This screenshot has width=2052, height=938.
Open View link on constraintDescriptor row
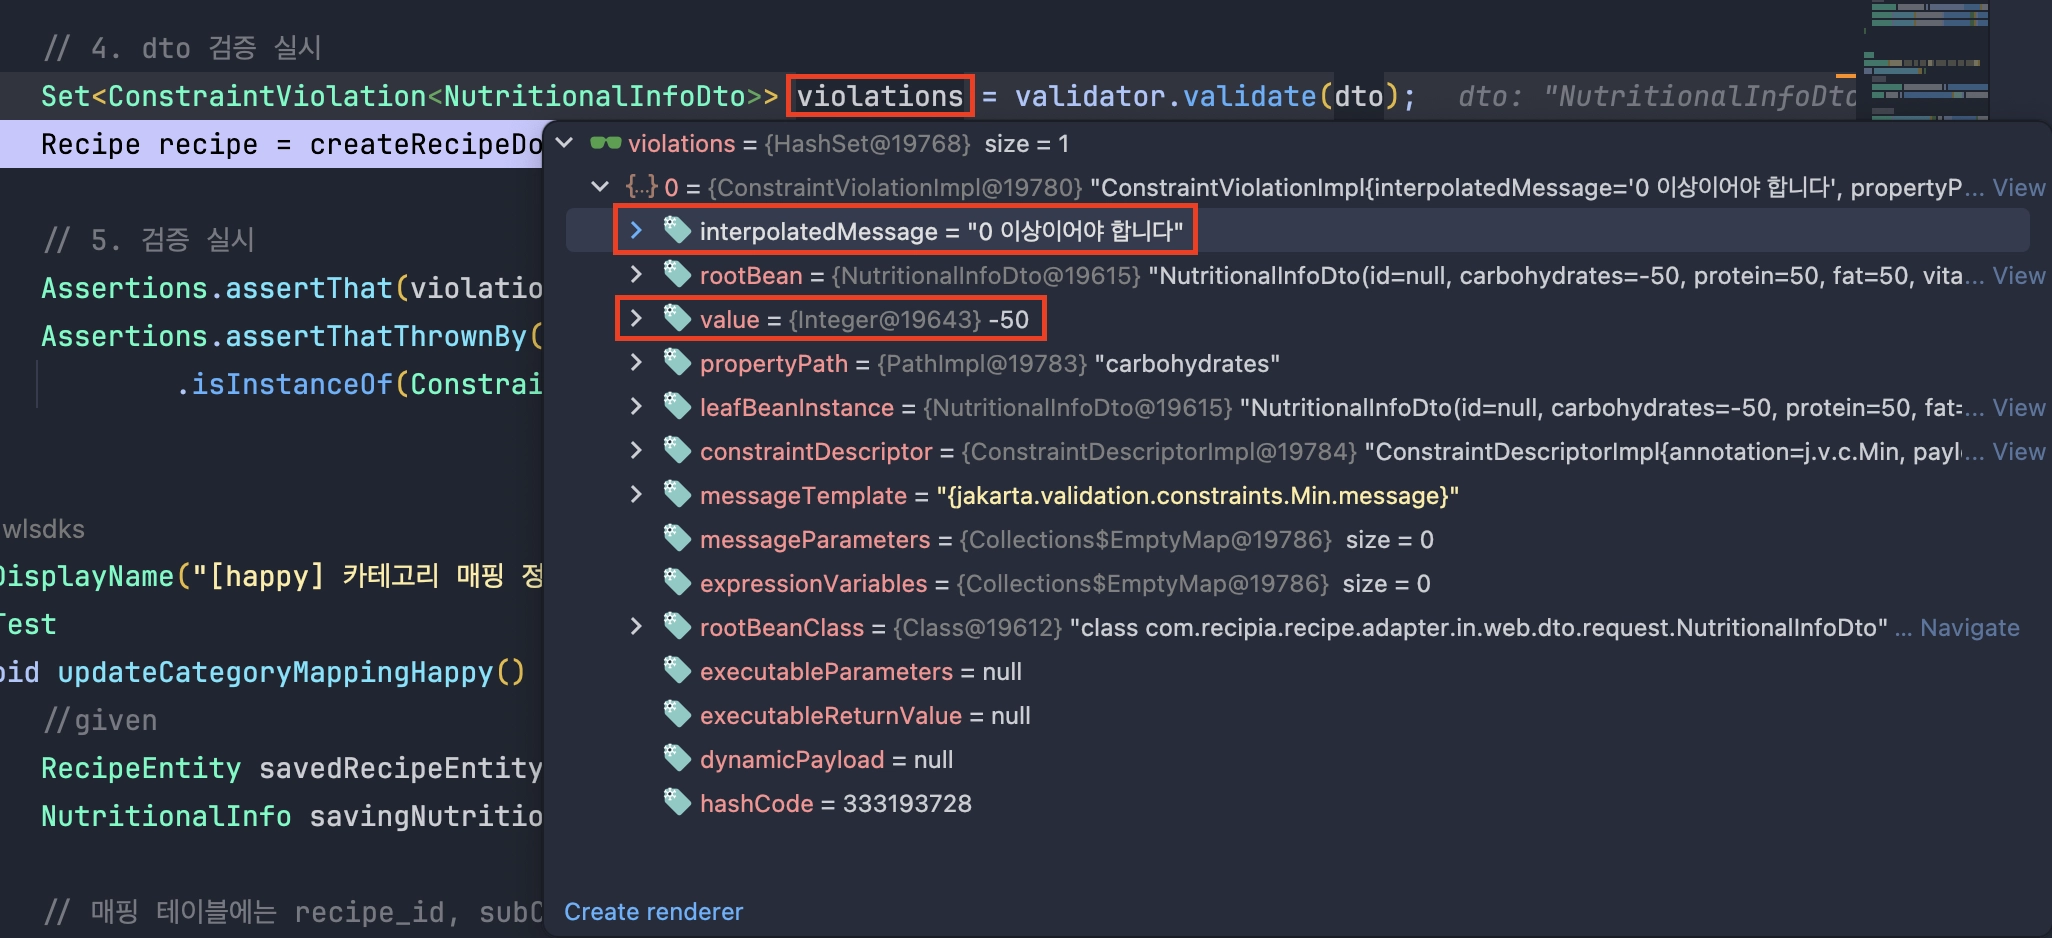pyautogui.click(x=2018, y=451)
